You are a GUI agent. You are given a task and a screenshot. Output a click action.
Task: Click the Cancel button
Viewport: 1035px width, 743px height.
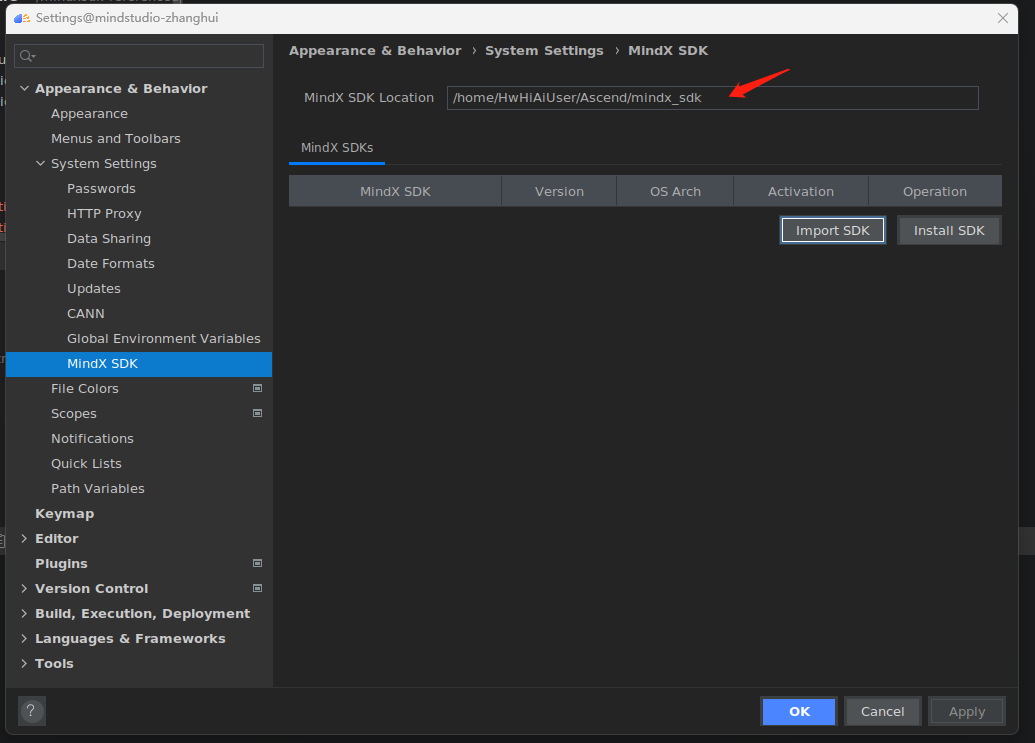coord(882,711)
